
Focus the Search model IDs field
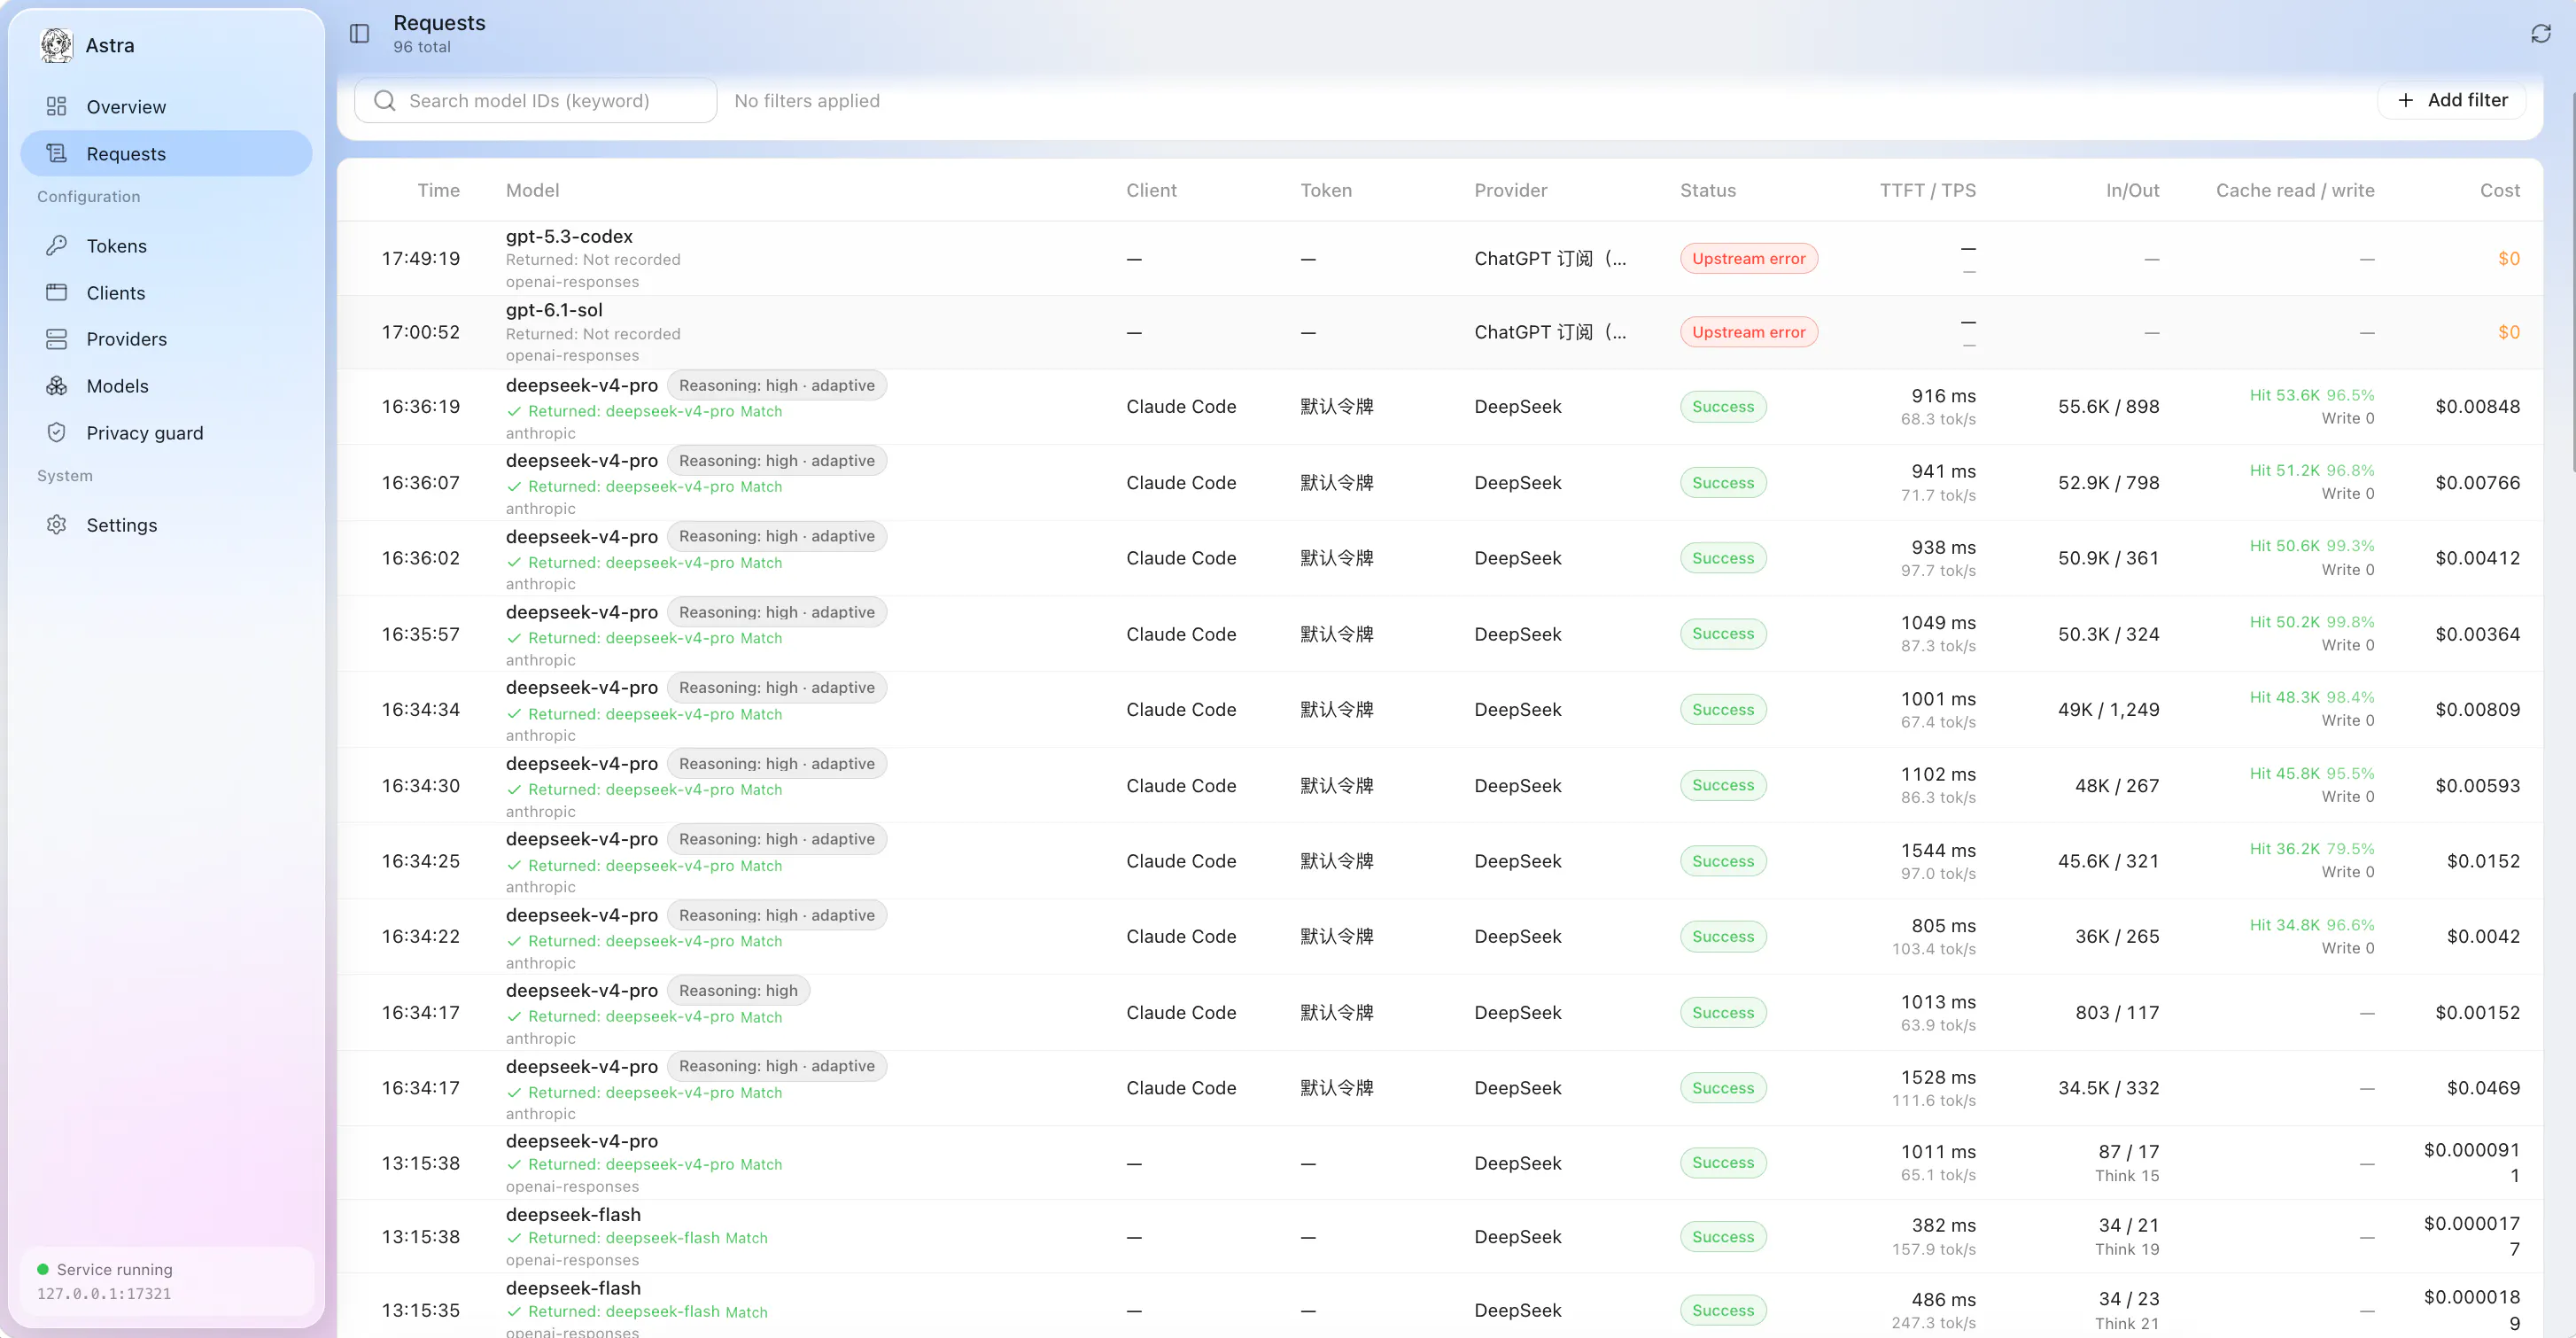click(536, 101)
